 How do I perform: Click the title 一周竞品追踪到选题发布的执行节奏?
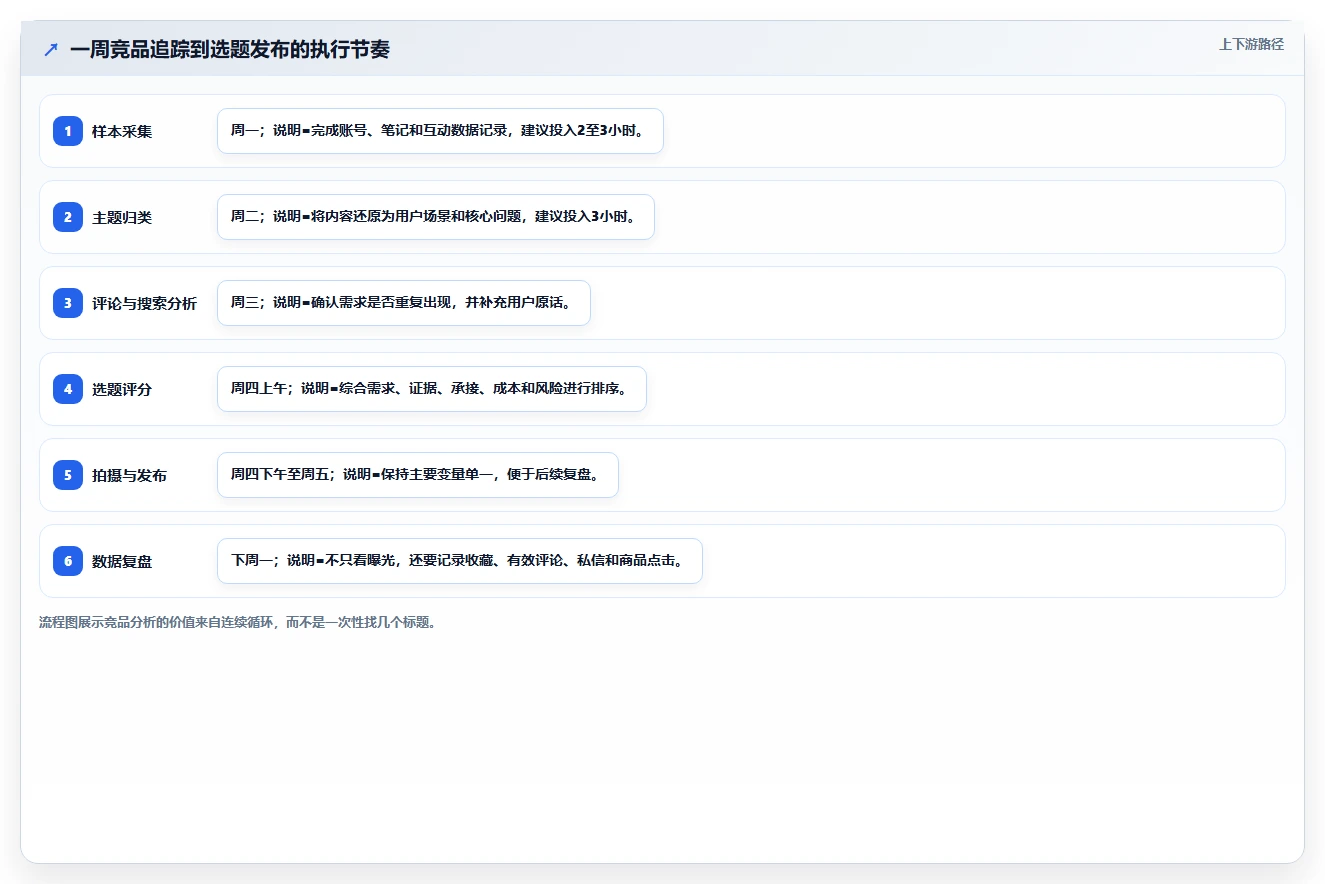tap(230, 50)
